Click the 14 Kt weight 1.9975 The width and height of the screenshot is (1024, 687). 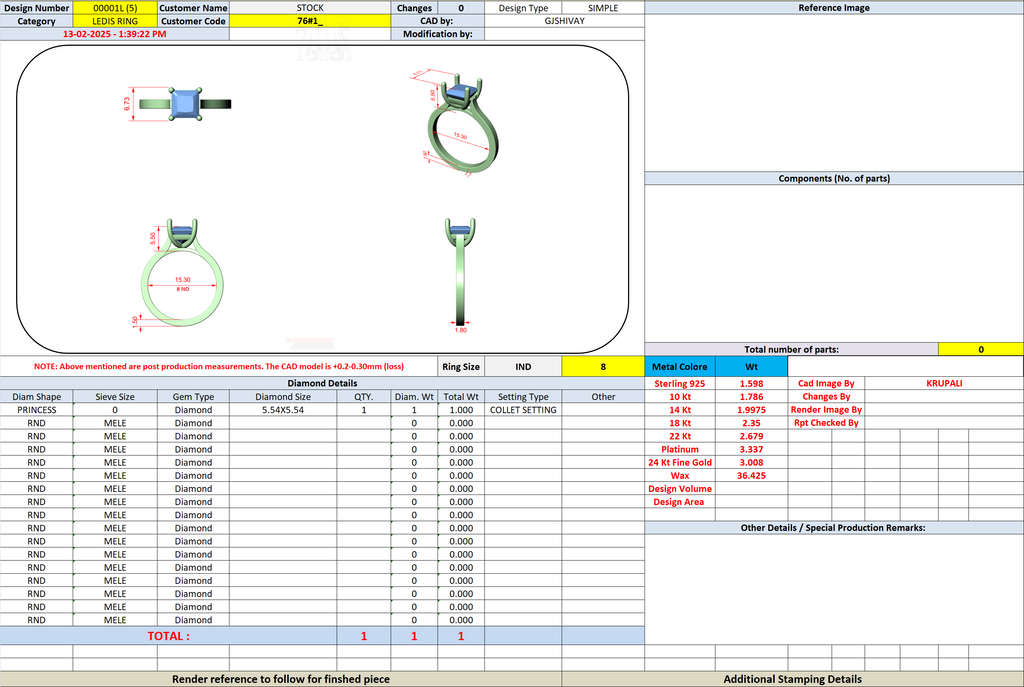[x=752, y=409]
